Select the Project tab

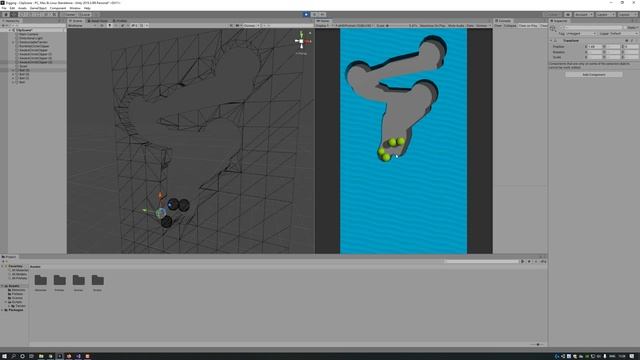pyautogui.click(x=9, y=257)
